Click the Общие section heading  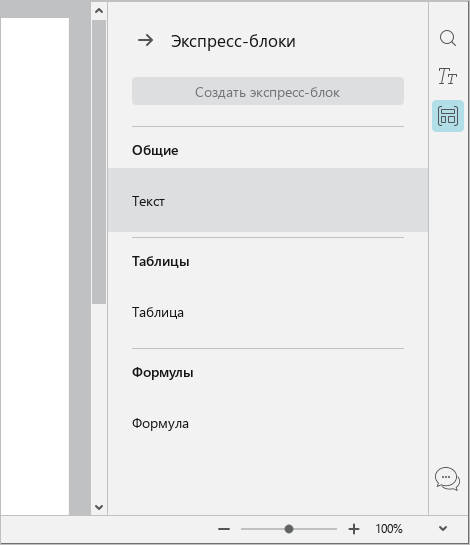pyautogui.click(x=155, y=151)
